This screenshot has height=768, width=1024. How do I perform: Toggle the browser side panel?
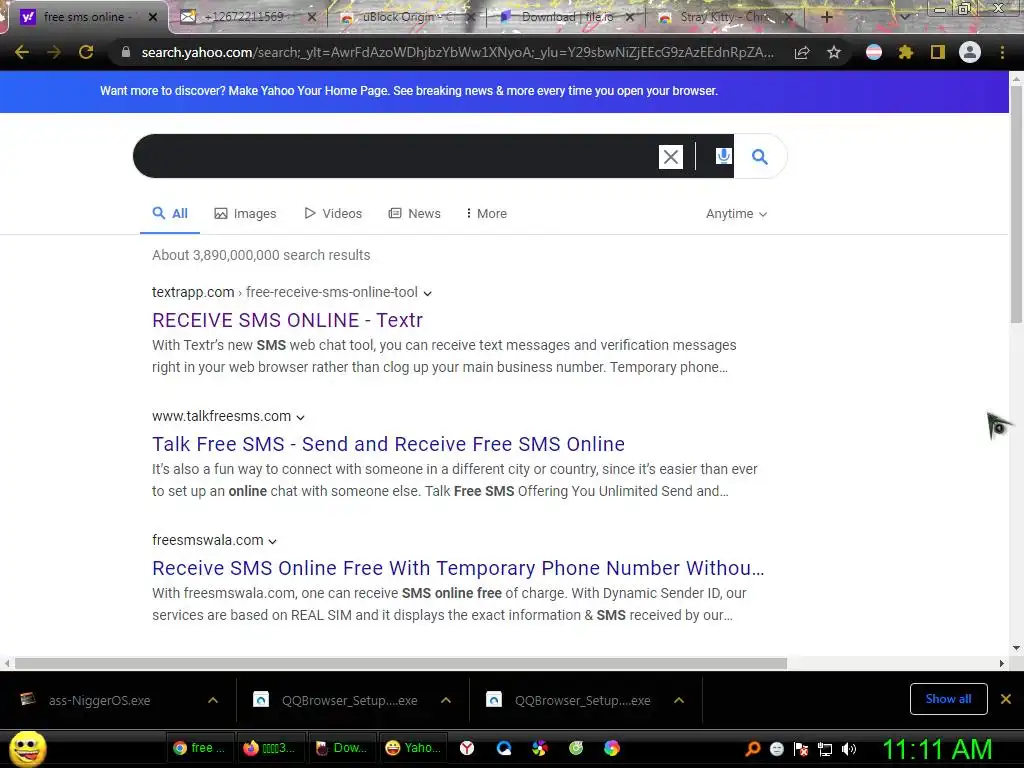[x=938, y=52]
